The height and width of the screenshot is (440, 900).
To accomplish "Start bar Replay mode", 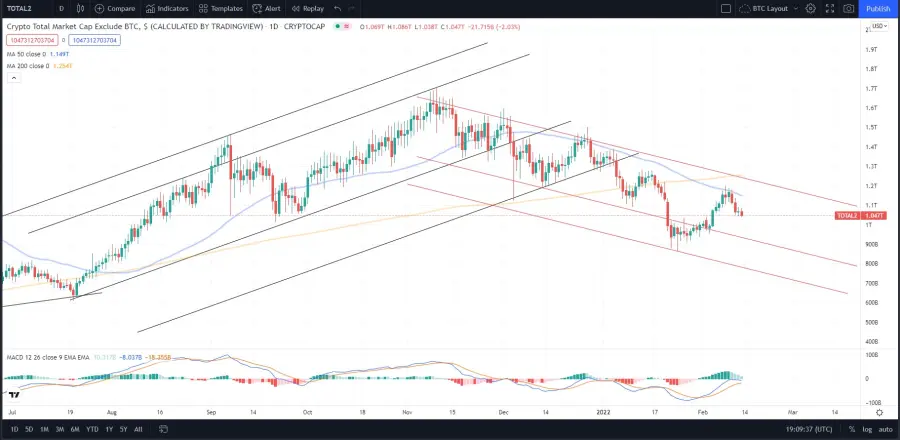I will point(307,9).
